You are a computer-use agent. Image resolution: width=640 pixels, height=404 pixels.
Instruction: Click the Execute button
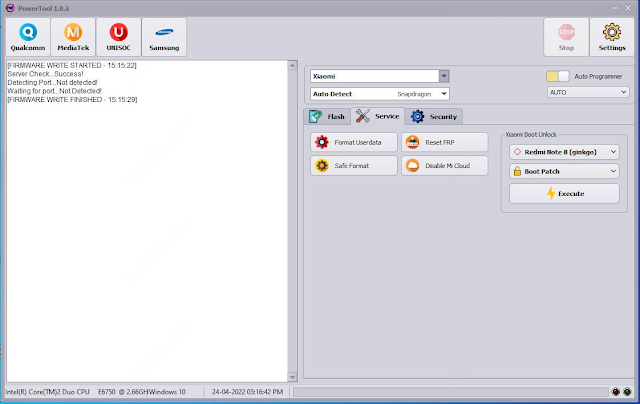[x=564, y=193]
